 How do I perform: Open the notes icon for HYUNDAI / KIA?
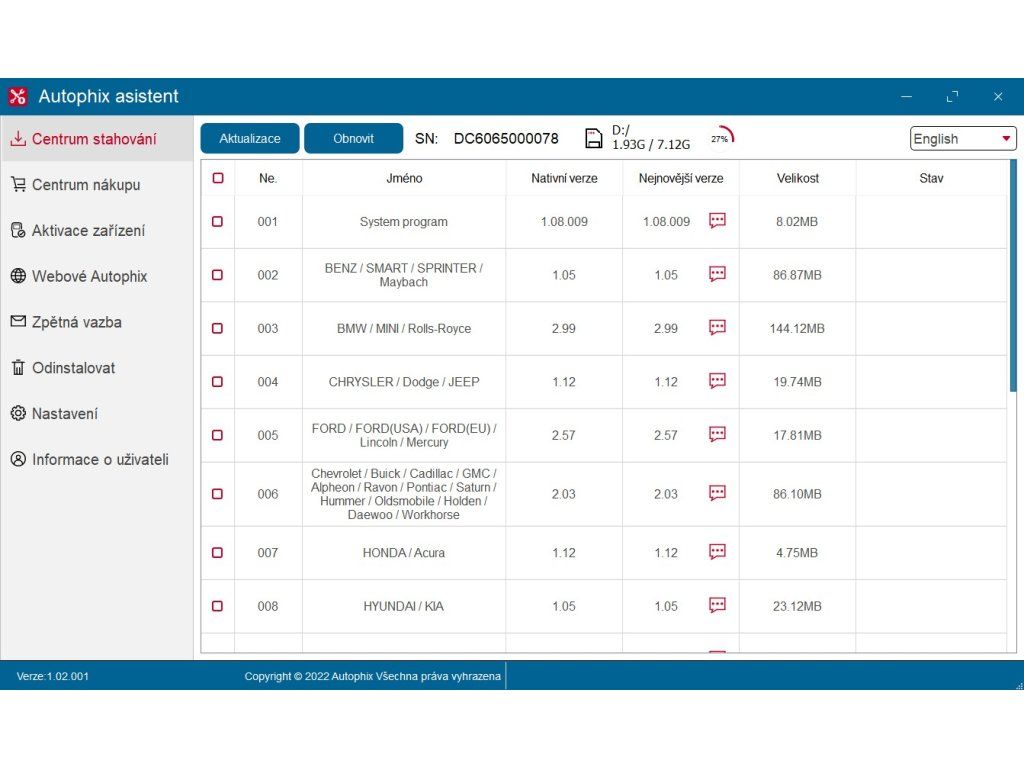[717, 605]
